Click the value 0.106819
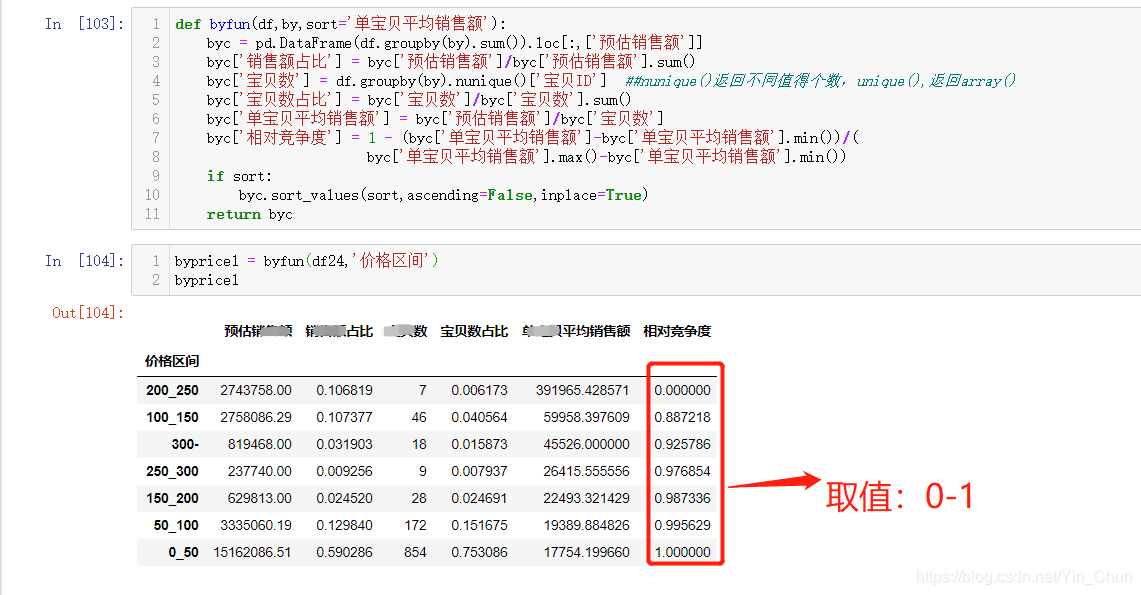Screen dimensions: 1141x595 [344, 390]
